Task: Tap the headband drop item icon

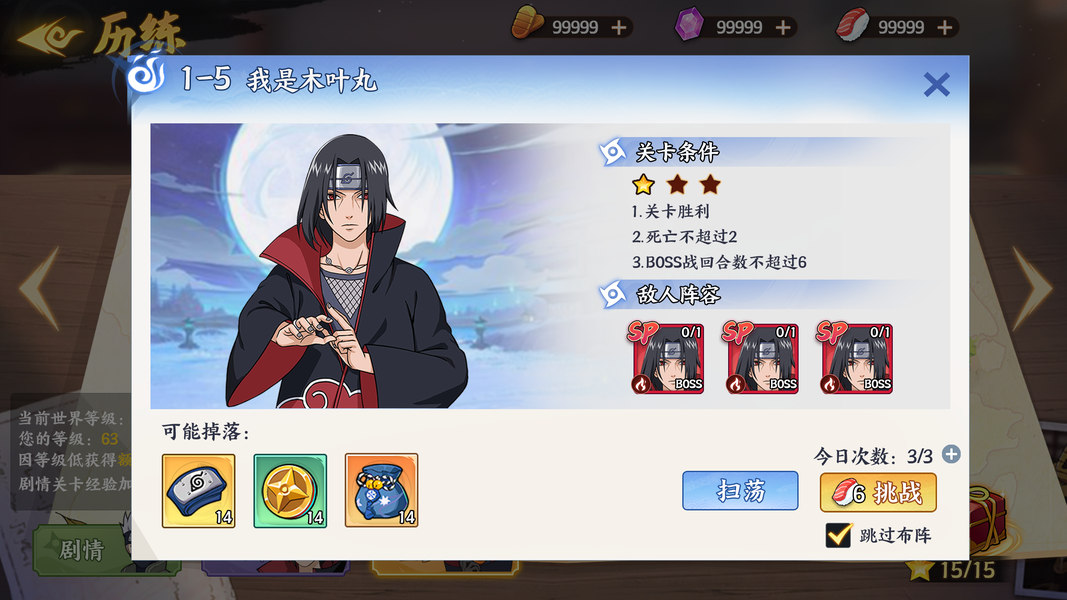Action: [x=199, y=491]
